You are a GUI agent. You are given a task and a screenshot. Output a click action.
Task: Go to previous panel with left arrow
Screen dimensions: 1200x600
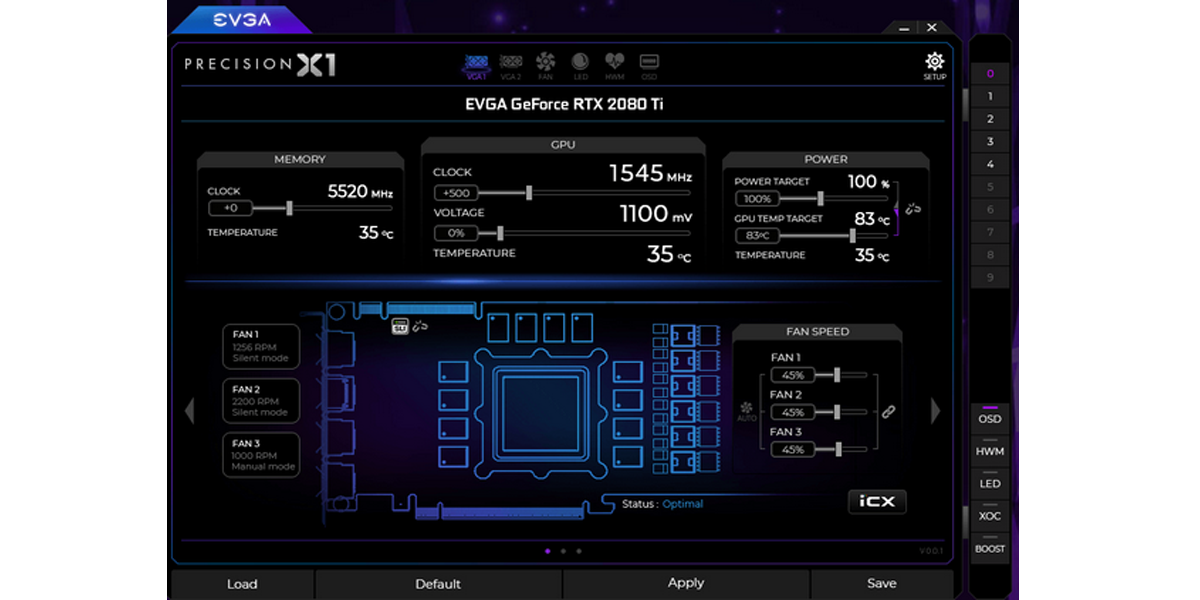(x=189, y=410)
